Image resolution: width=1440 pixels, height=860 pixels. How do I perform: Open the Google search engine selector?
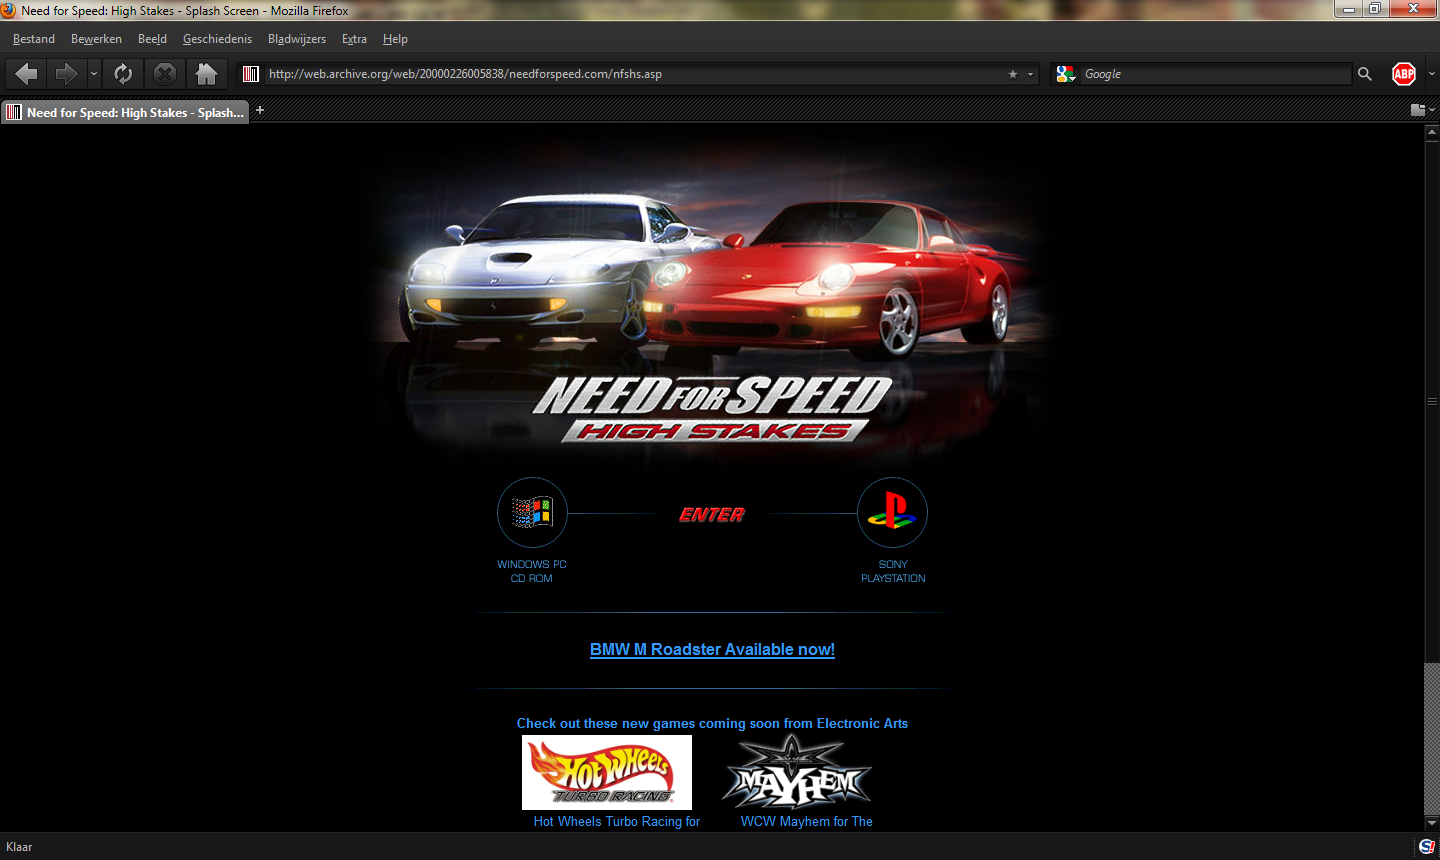coord(1066,74)
